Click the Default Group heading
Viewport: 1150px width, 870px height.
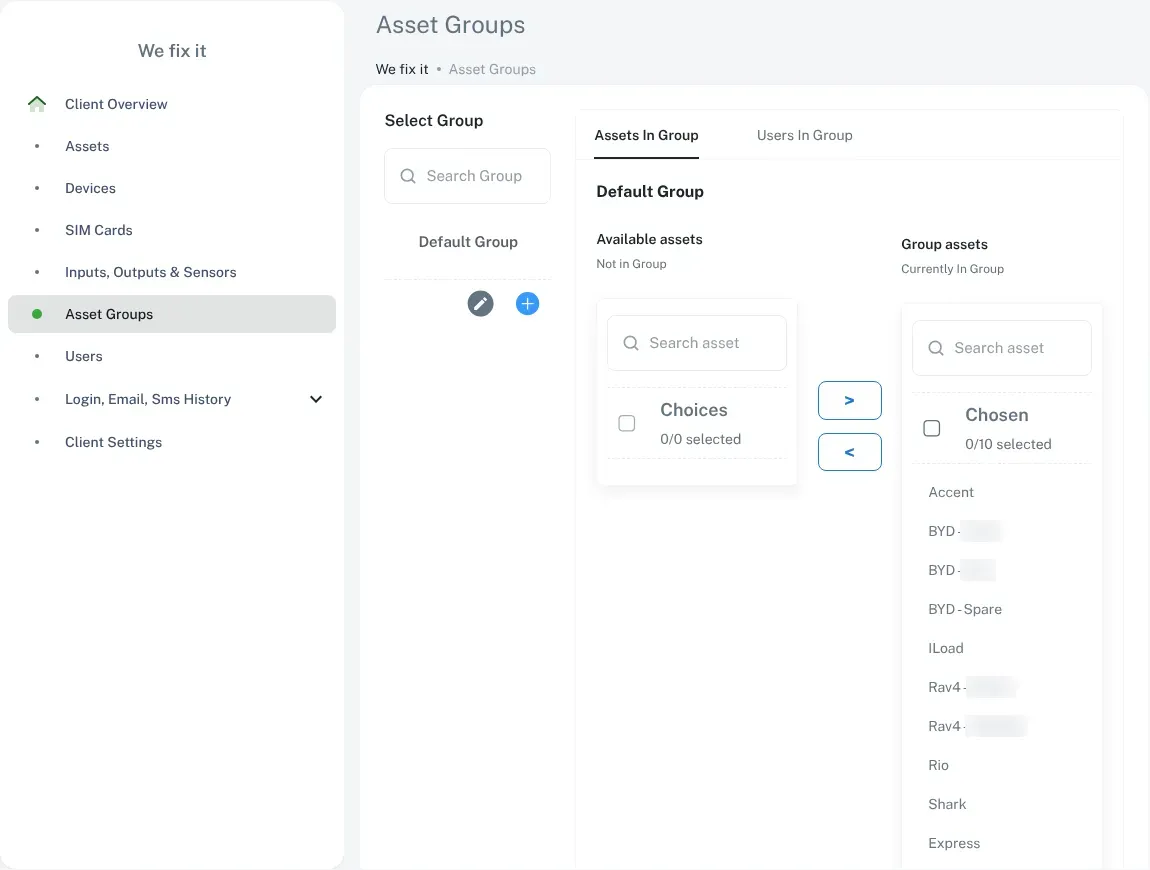tap(650, 191)
